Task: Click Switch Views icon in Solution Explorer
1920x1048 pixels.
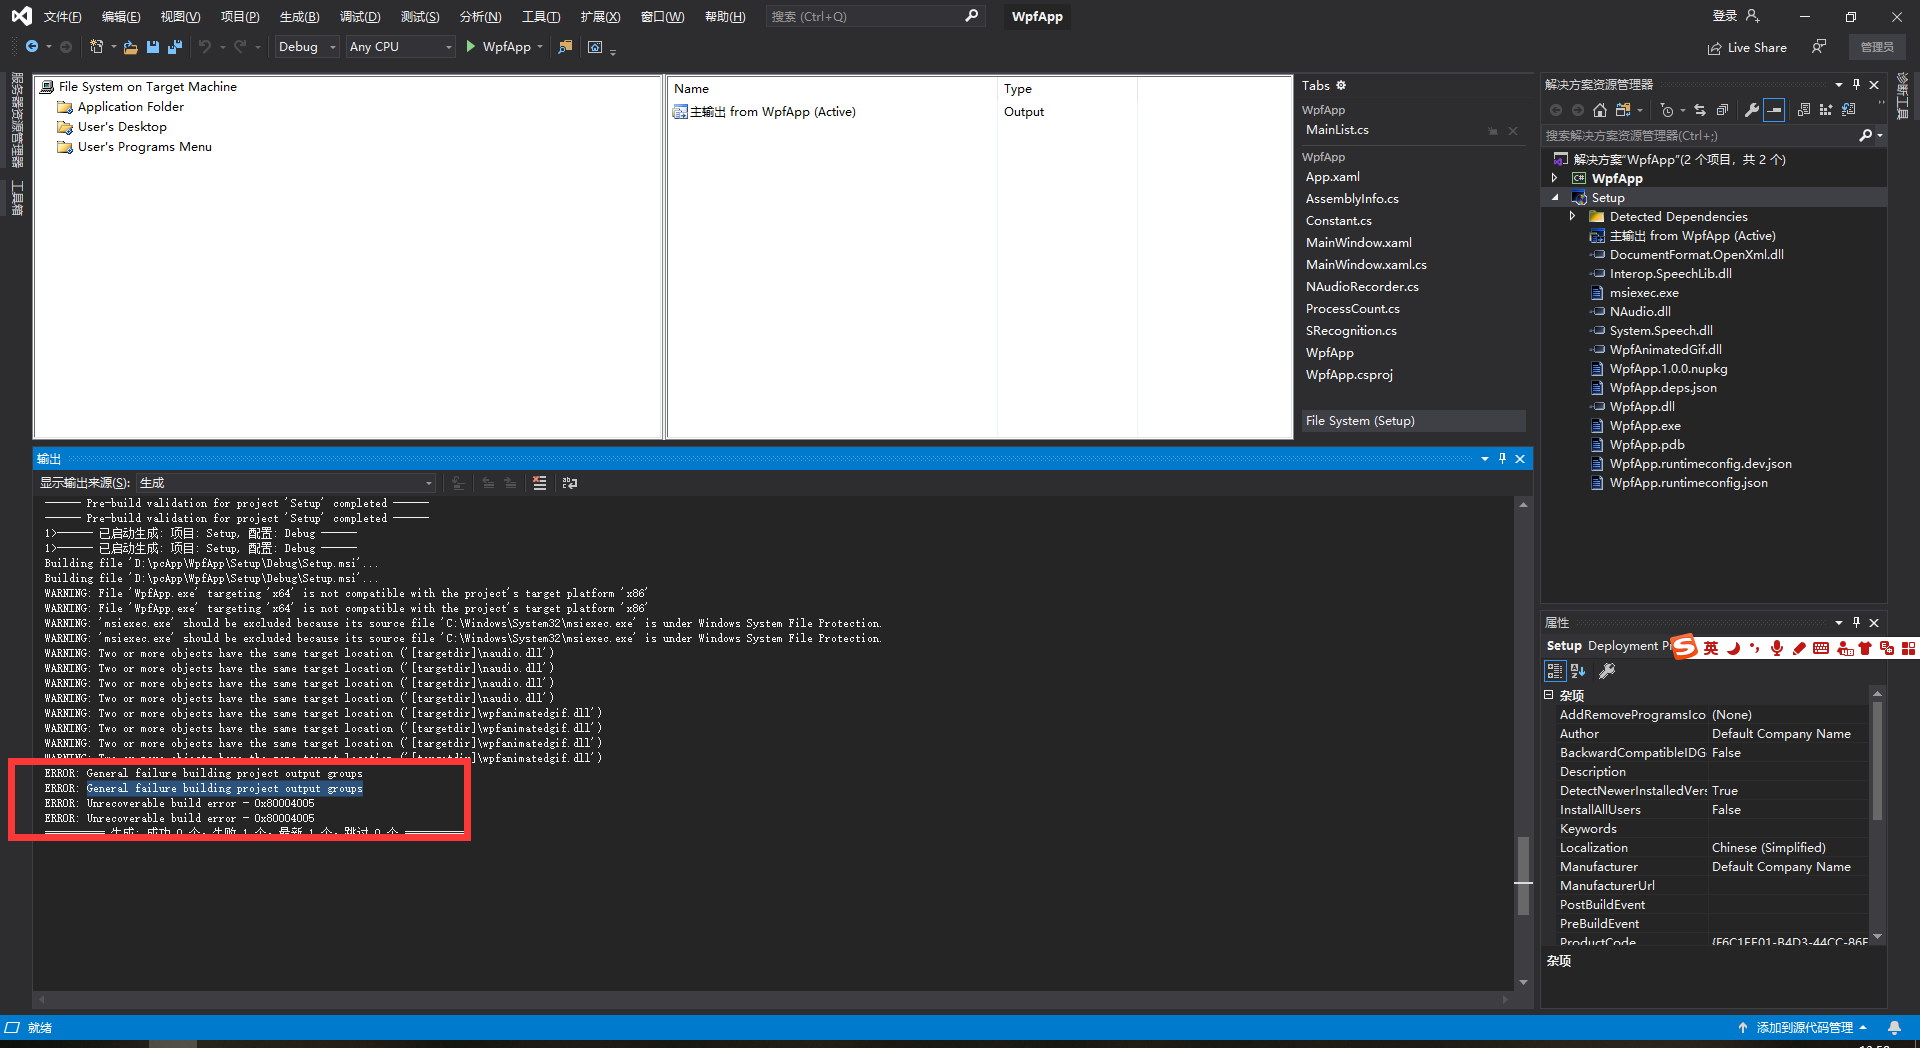Action: 1623,110
